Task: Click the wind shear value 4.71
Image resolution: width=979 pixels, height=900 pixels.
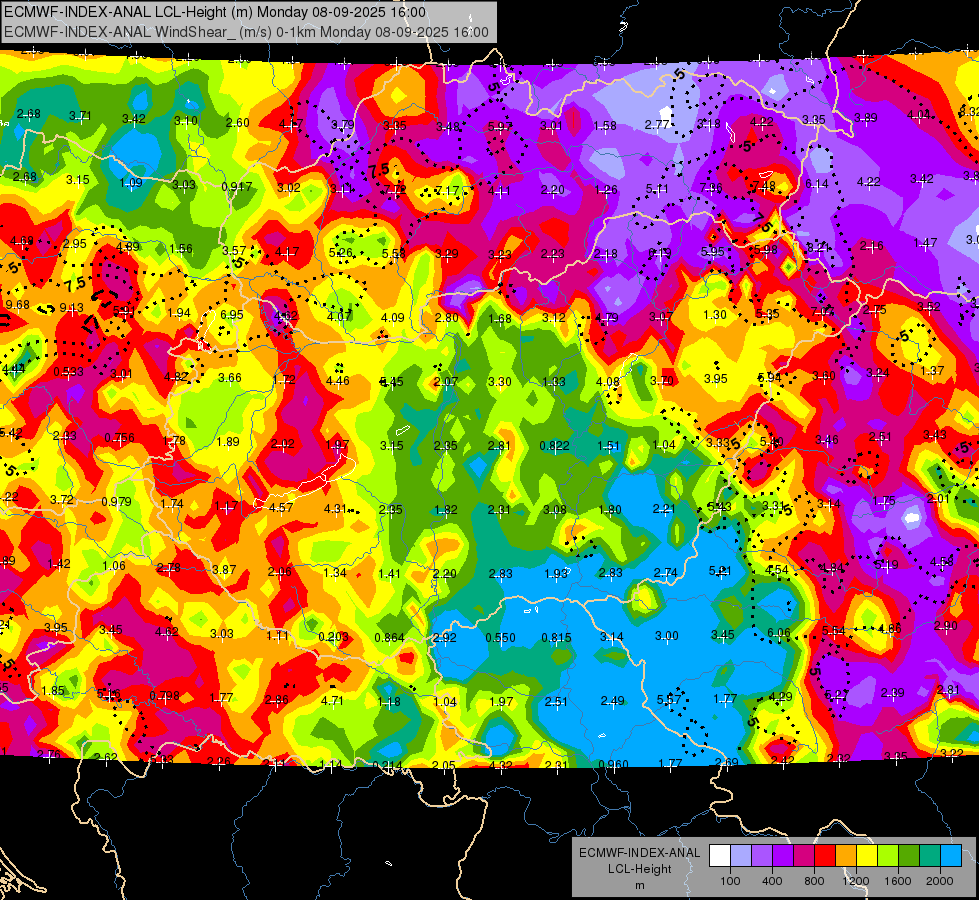Action: [332, 700]
